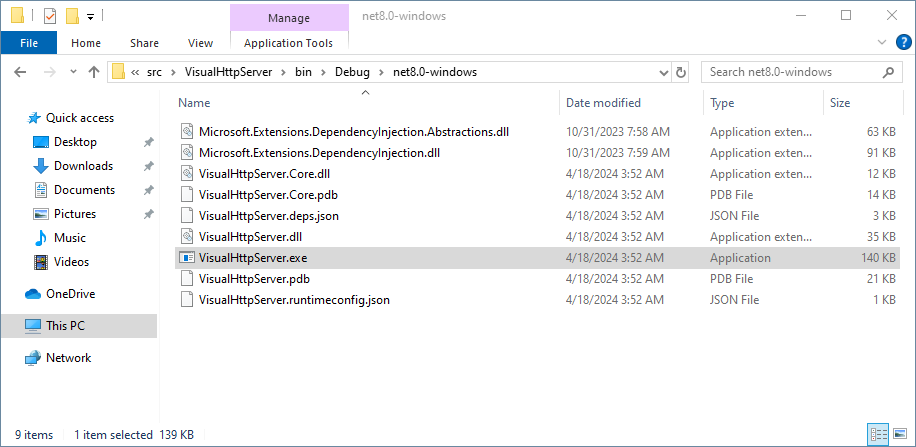Click the New folder icon in the quick access toolbar
This screenshot has height=447, width=916.
(x=72, y=16)
